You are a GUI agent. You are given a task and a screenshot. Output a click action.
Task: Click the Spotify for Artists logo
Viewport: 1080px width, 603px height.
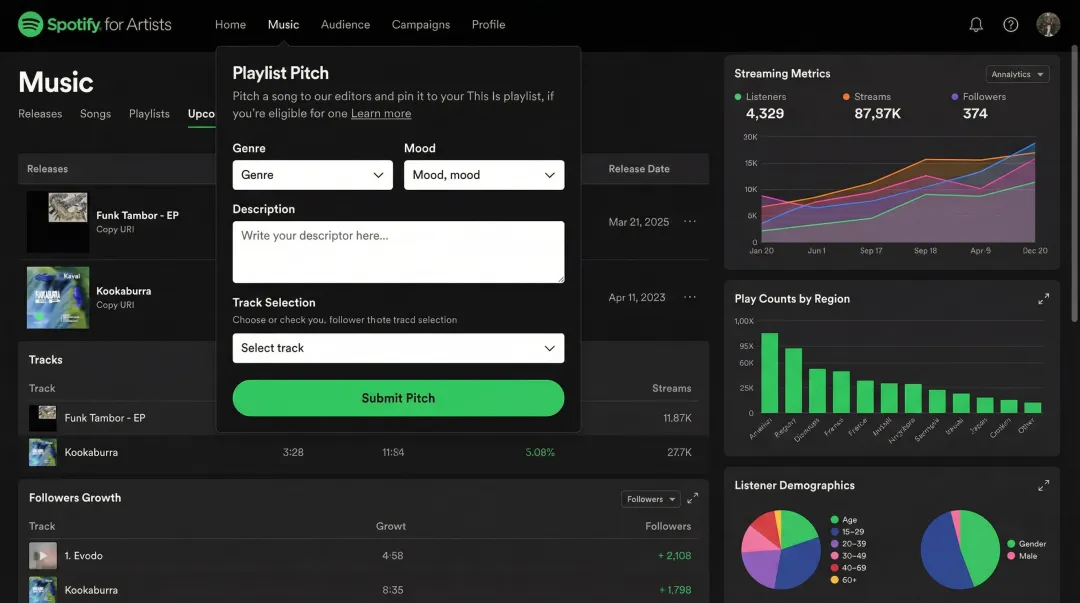(95, 24)
